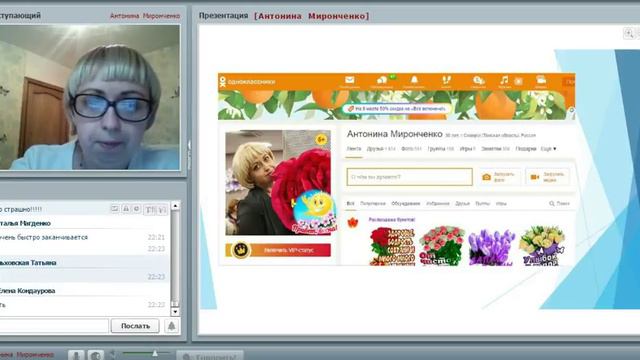Select the Игры profile tab

tap(467, 149)
